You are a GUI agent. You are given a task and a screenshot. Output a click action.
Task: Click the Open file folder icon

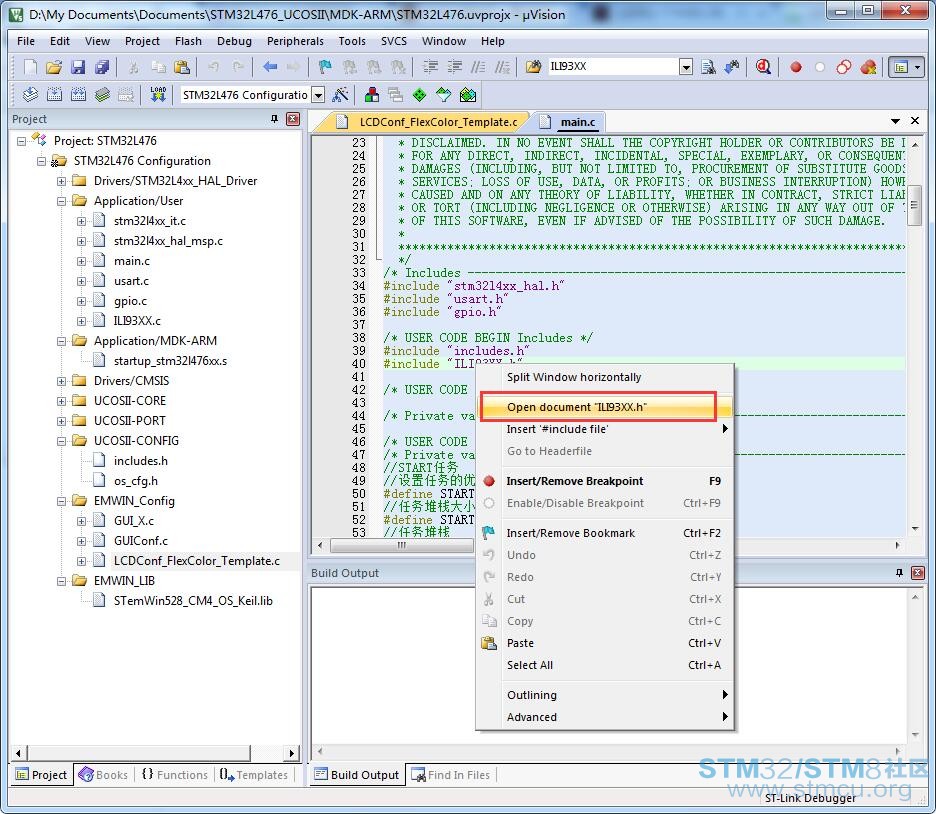coord(54,67)
